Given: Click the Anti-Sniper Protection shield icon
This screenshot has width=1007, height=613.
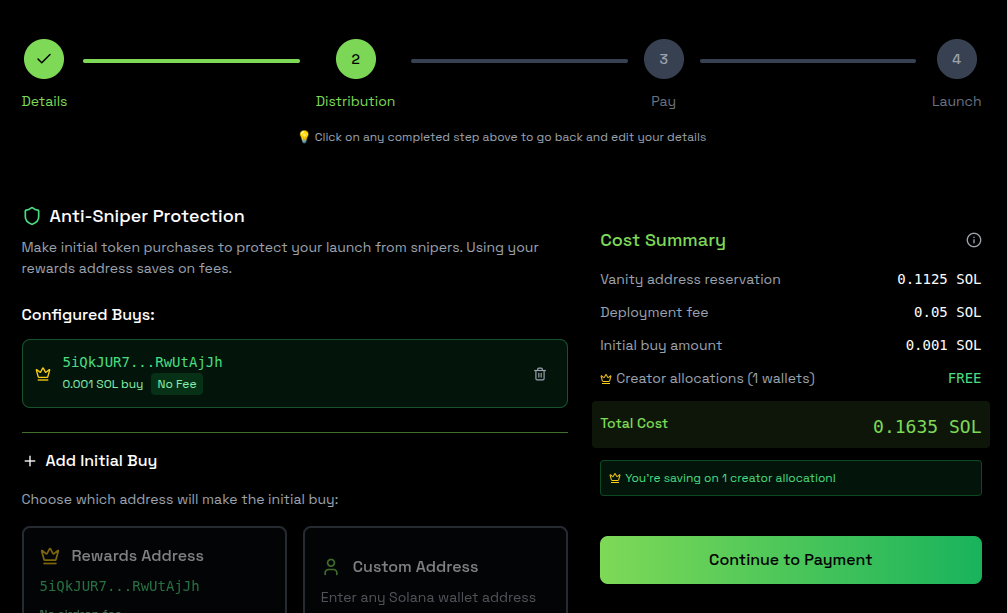Looking at the screenshot, I should 31,215.
